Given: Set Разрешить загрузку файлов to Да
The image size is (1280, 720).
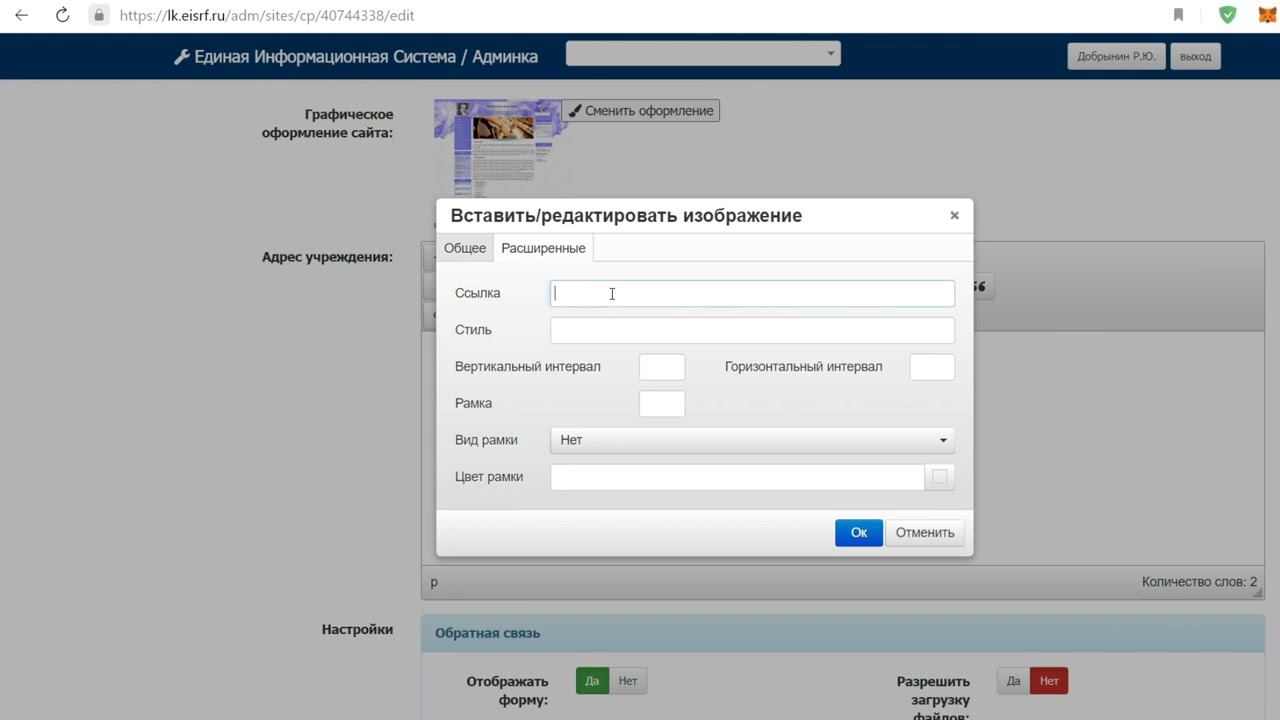Looking at the screenshot, I should pyautogui.click(x=1013, y=681).
